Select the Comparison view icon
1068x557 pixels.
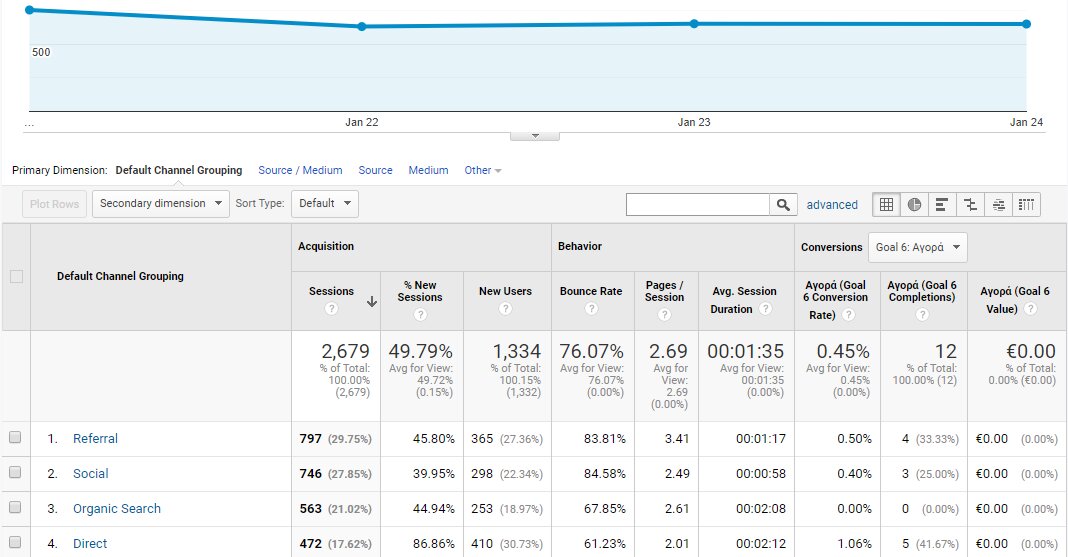[970, 205]
